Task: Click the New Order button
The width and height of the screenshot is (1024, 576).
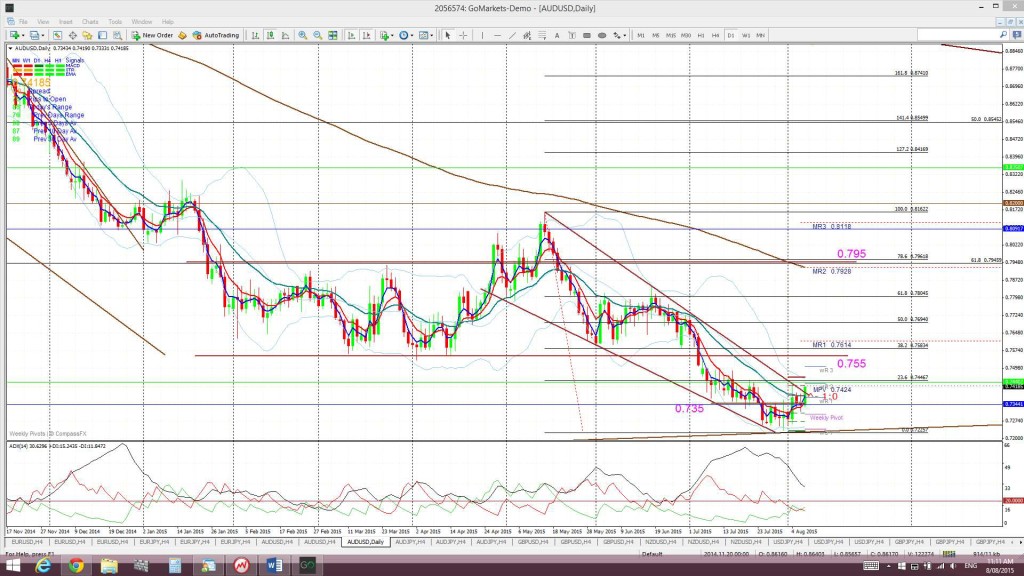Action: pos(152,35)
